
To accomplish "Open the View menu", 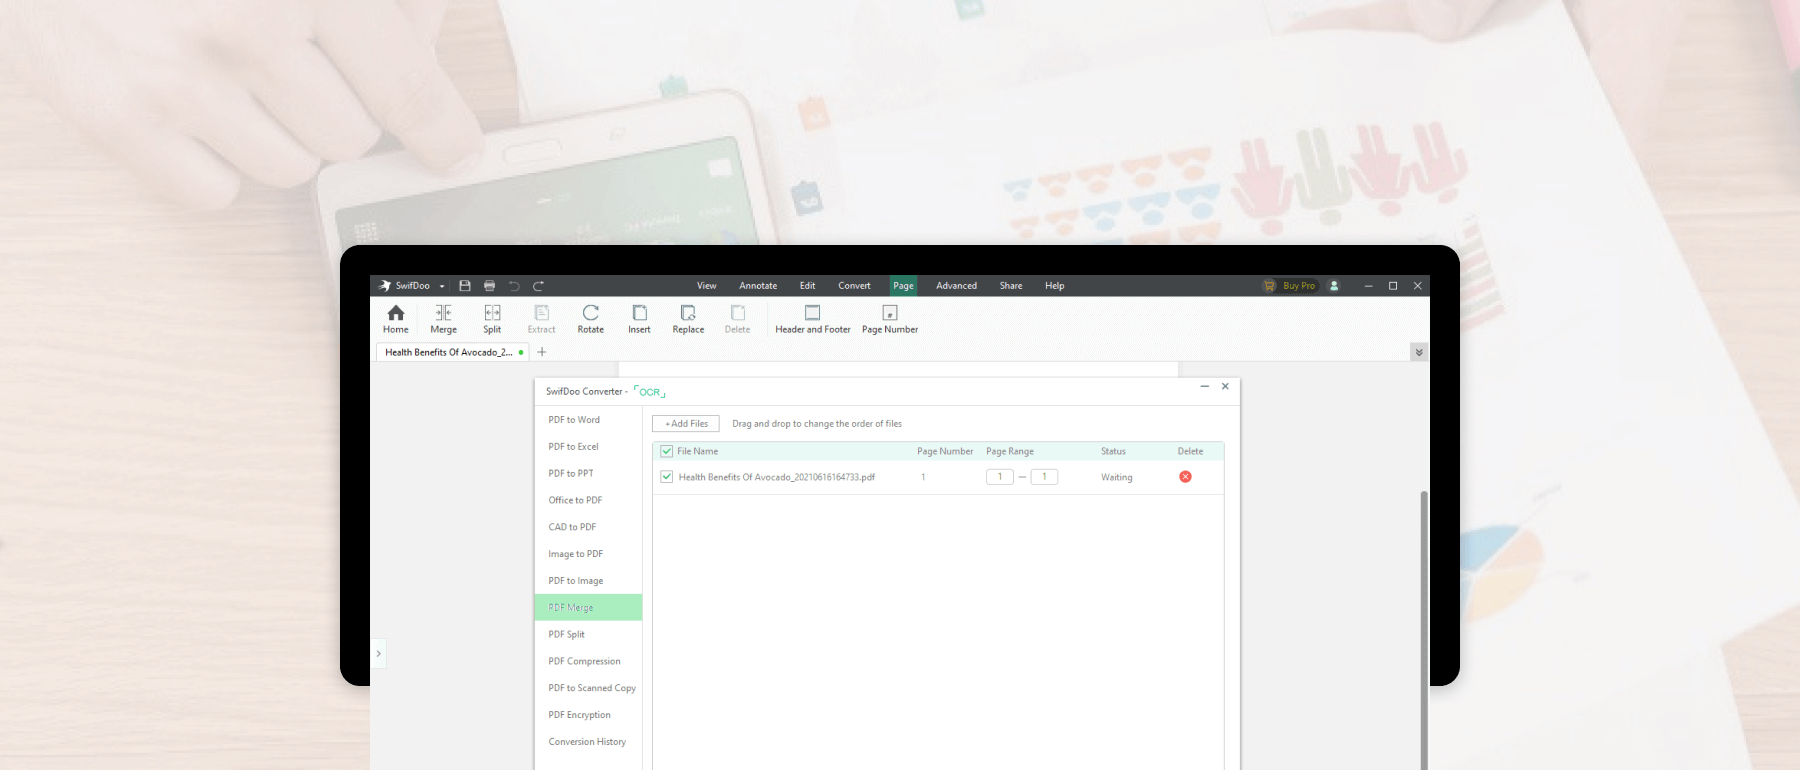I will coord(707,286).
